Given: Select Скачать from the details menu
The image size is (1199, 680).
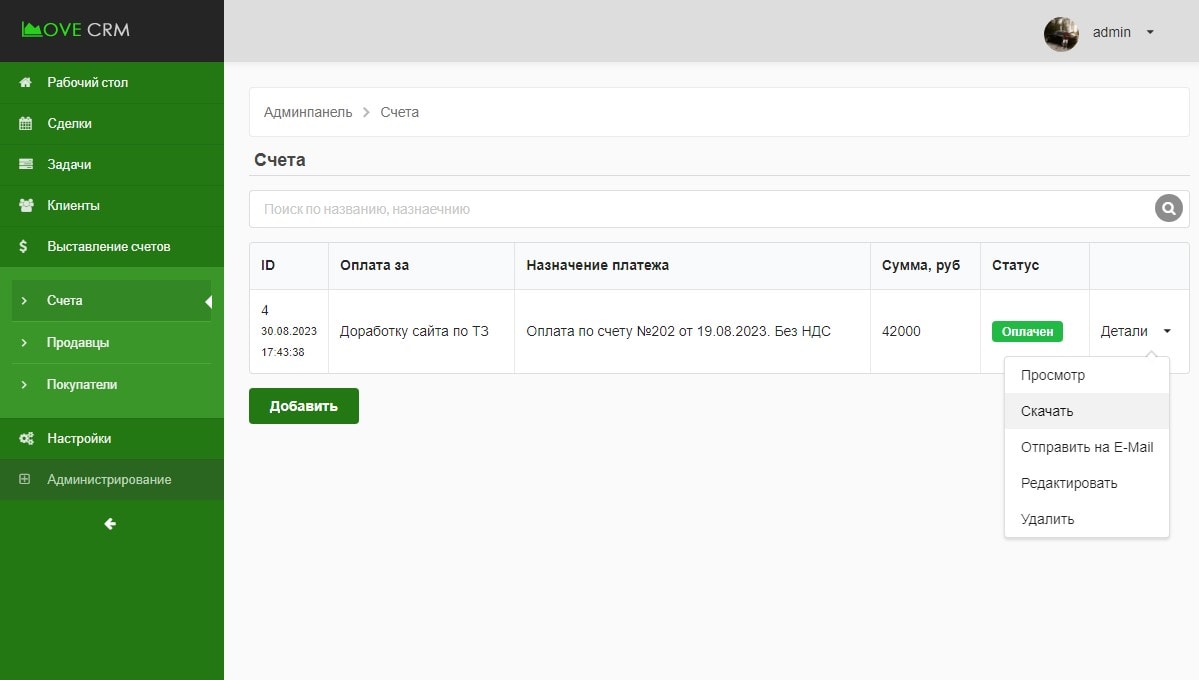Looking at the screenshot, I should pos(1047,411).
